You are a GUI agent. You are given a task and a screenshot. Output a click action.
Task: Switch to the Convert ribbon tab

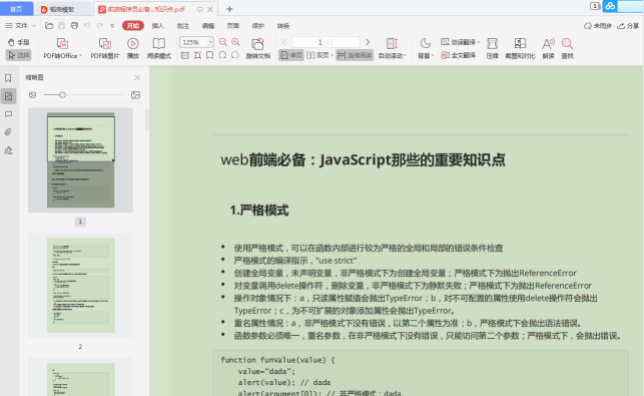pyautogui.click(x=283, y=25)
